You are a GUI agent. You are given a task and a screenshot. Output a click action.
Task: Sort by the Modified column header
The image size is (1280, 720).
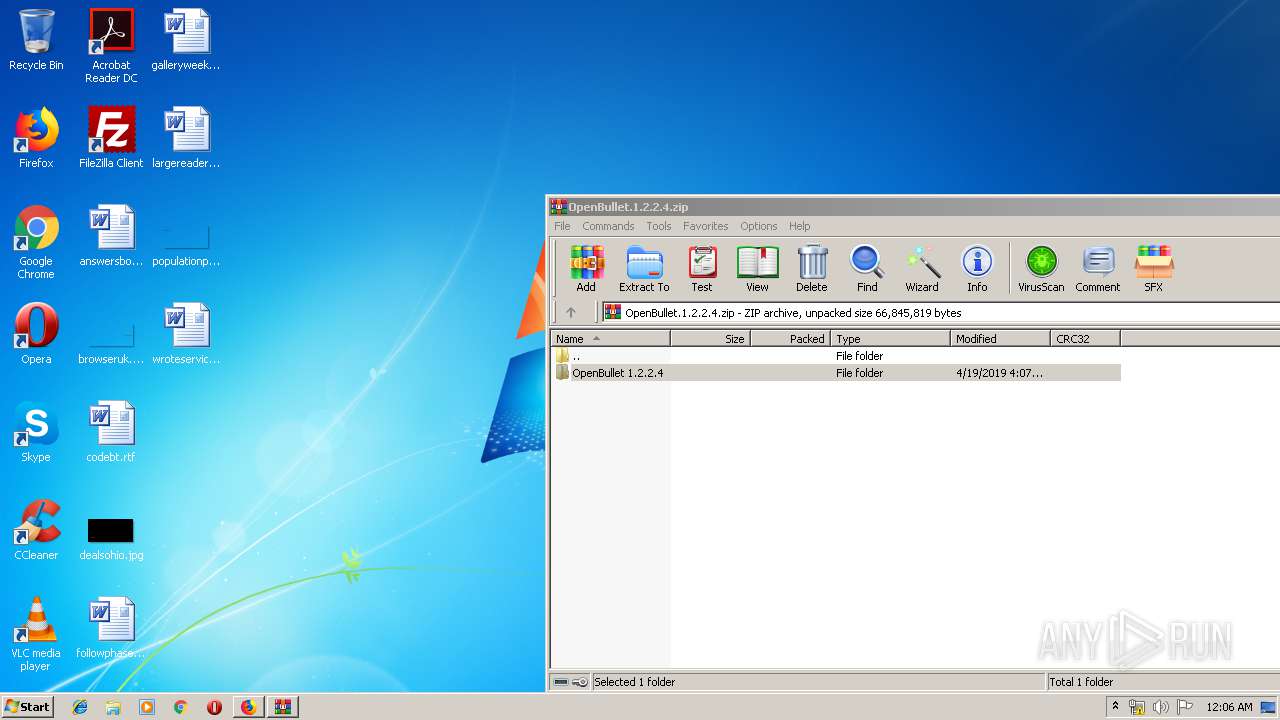(x=1001, y=339)
